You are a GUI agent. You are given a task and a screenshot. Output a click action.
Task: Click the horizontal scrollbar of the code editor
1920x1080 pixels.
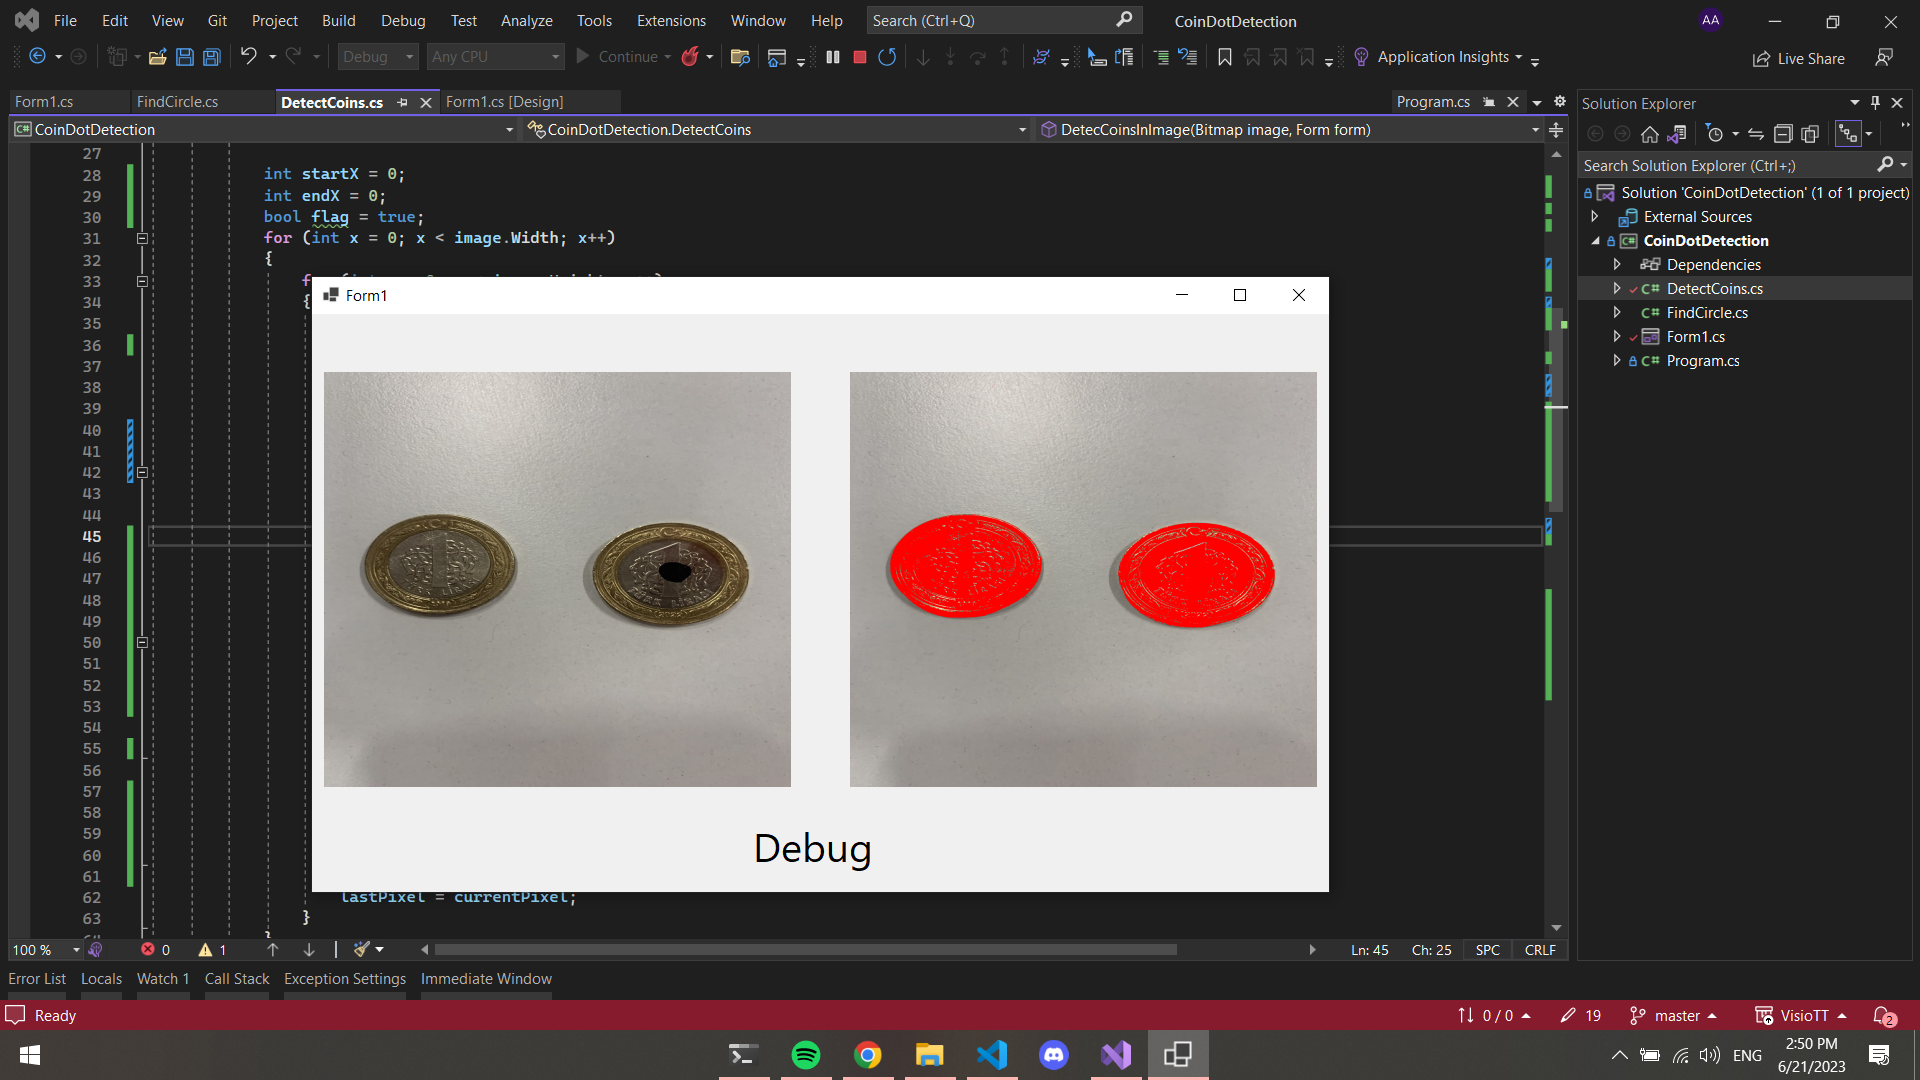(805, 950)
